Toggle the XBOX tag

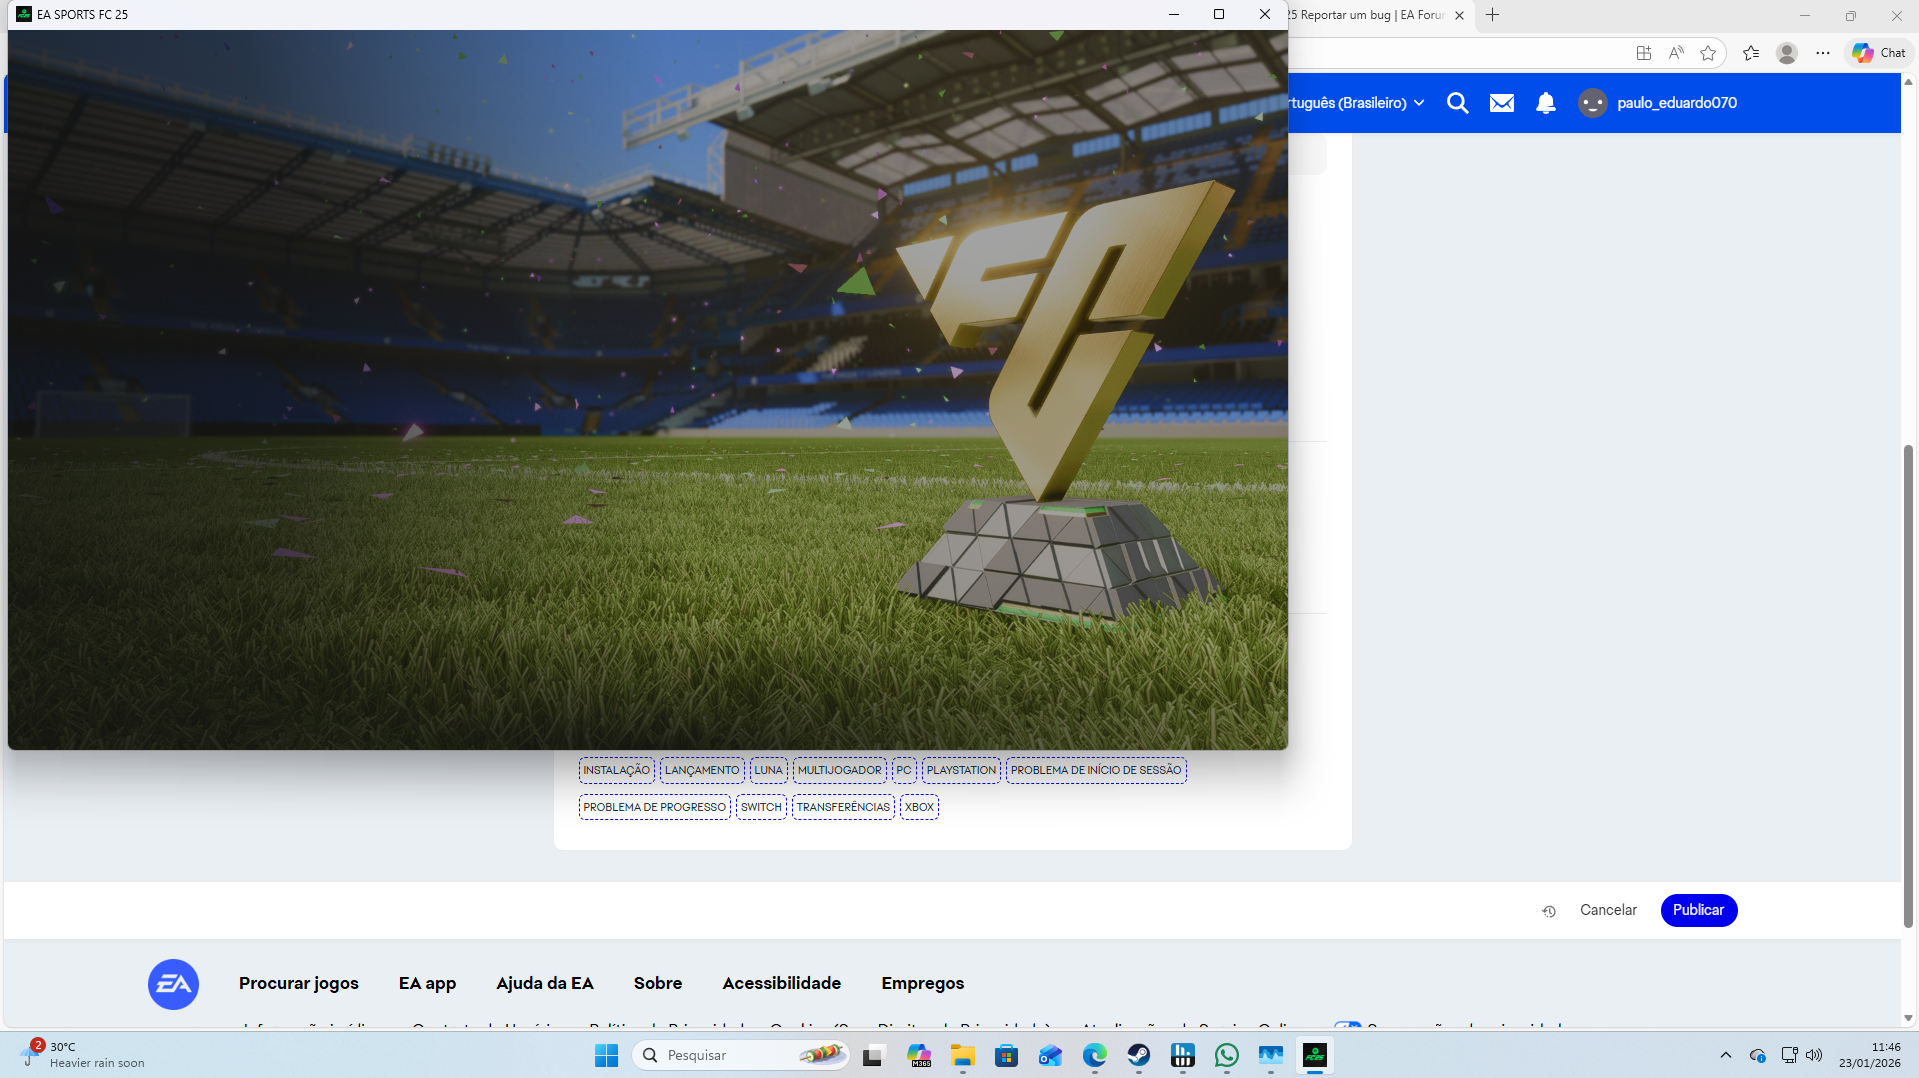coord(919,807)
